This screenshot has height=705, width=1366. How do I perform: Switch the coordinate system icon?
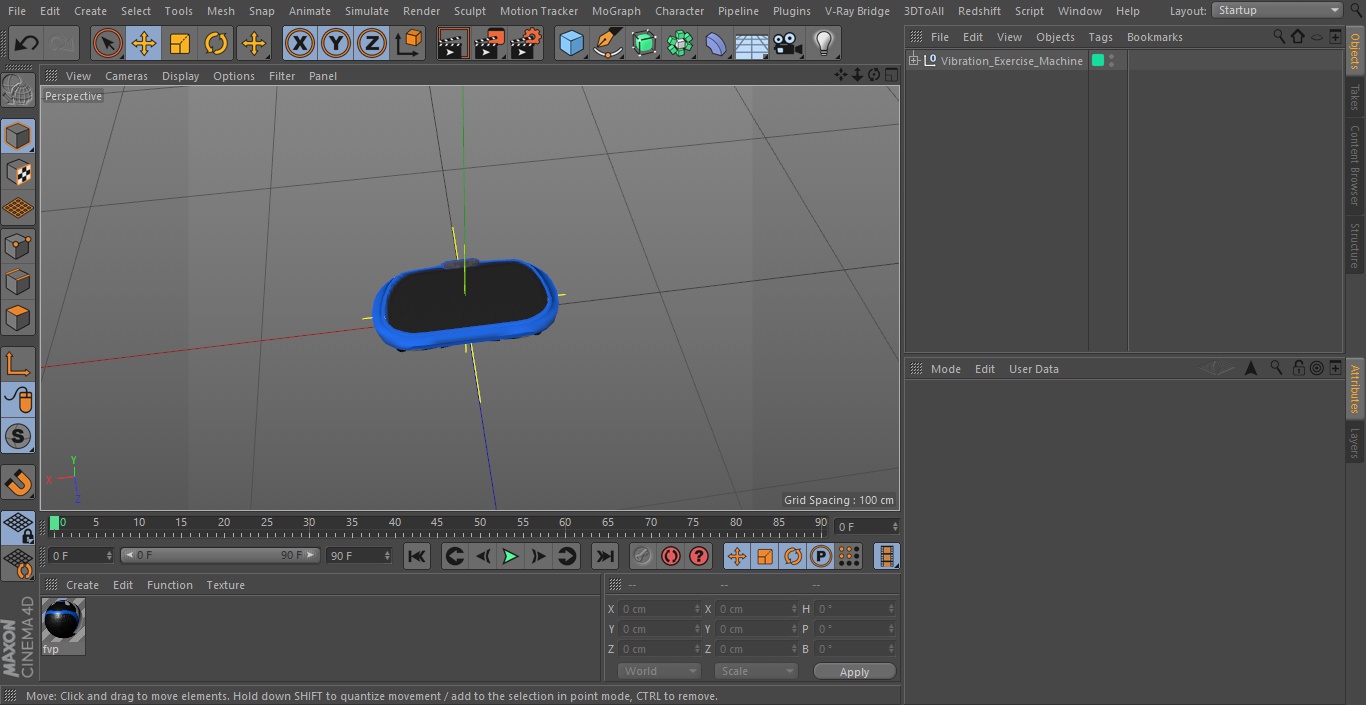pos(408,43)
